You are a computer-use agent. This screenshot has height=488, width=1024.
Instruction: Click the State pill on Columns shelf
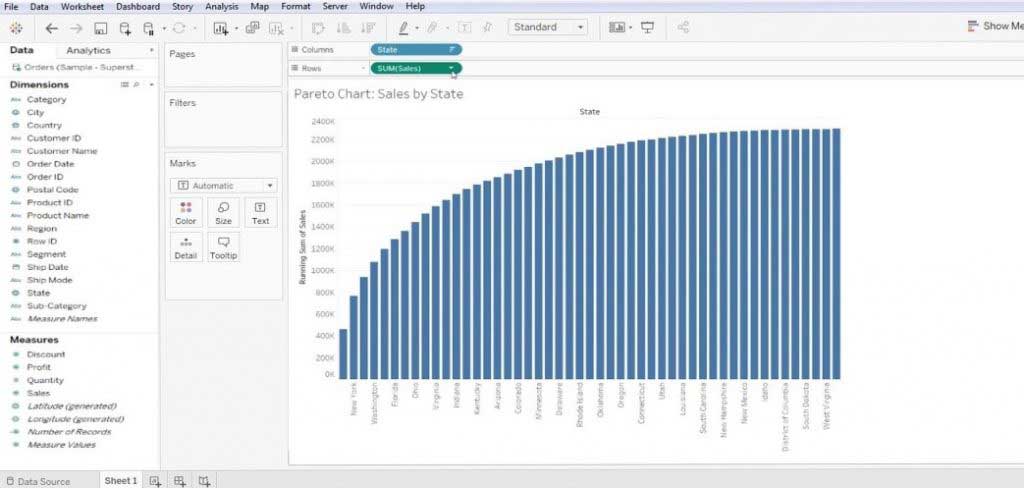416,50
